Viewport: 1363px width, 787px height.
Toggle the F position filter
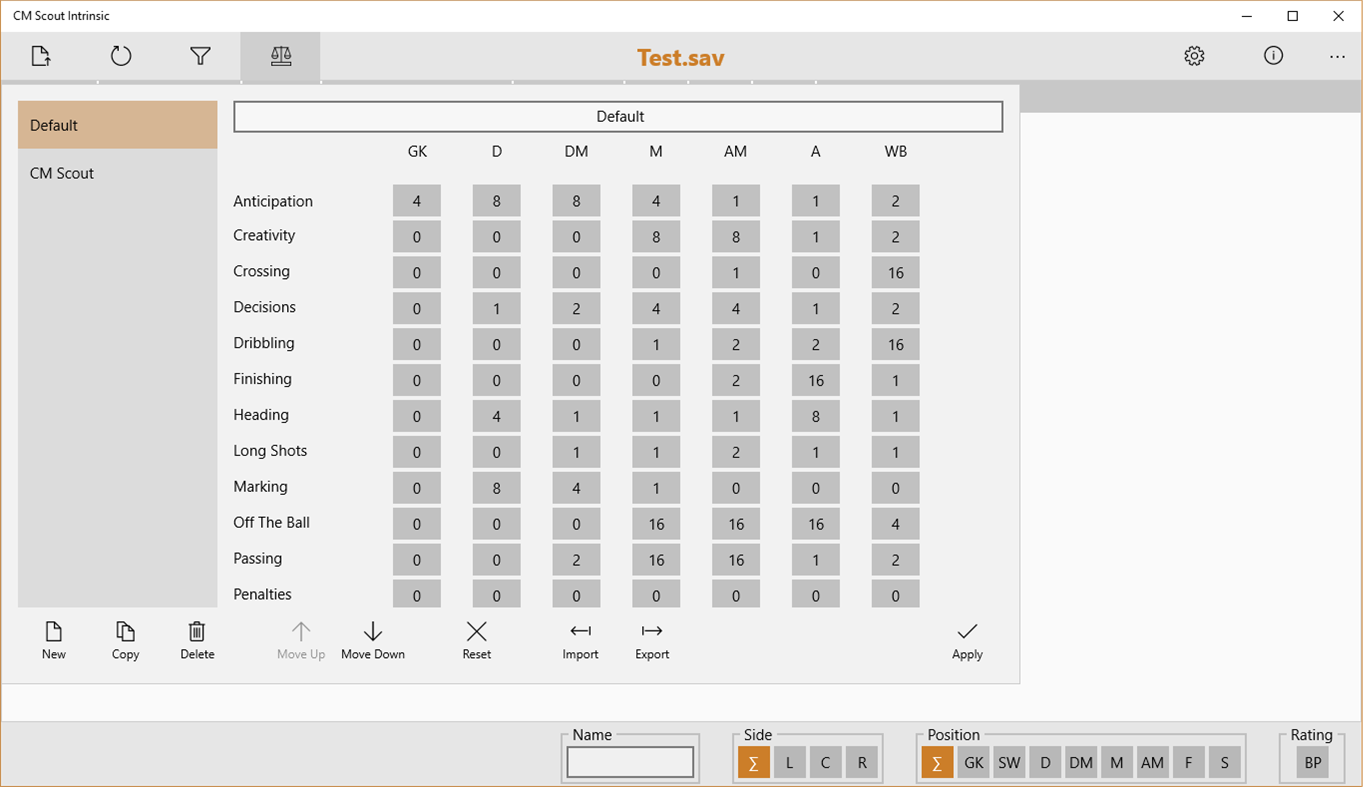pyautogui.click(x=1189, y=763)
